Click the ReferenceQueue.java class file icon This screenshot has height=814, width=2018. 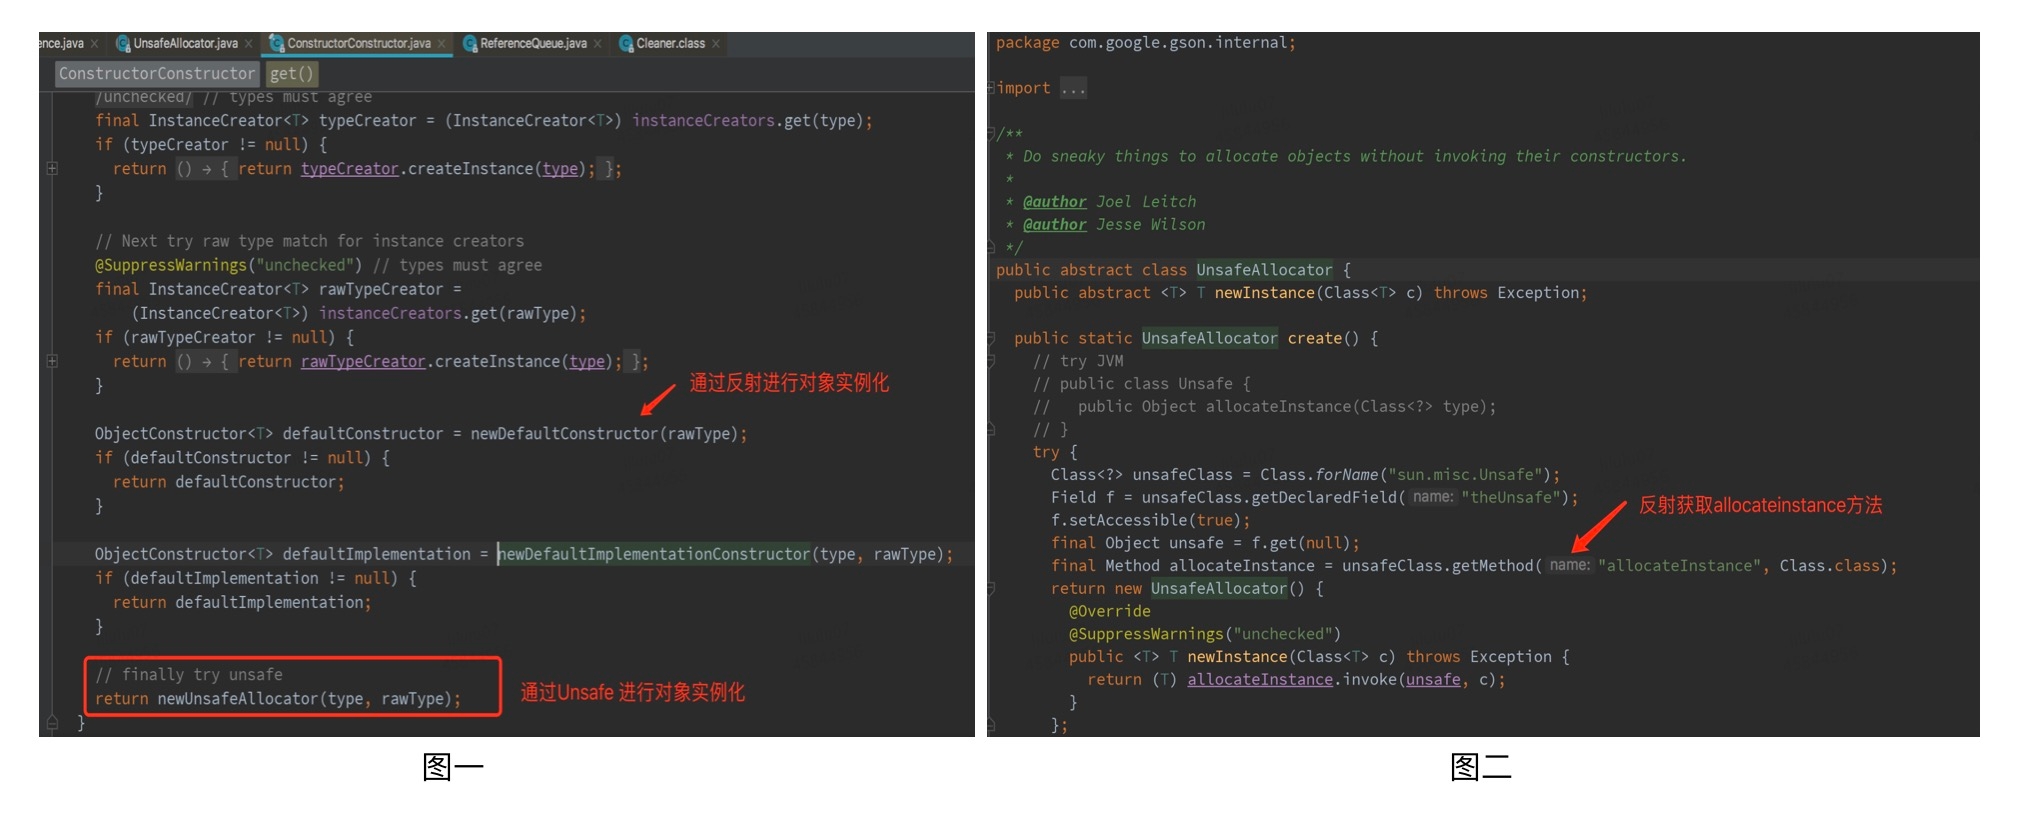[470, 44]
